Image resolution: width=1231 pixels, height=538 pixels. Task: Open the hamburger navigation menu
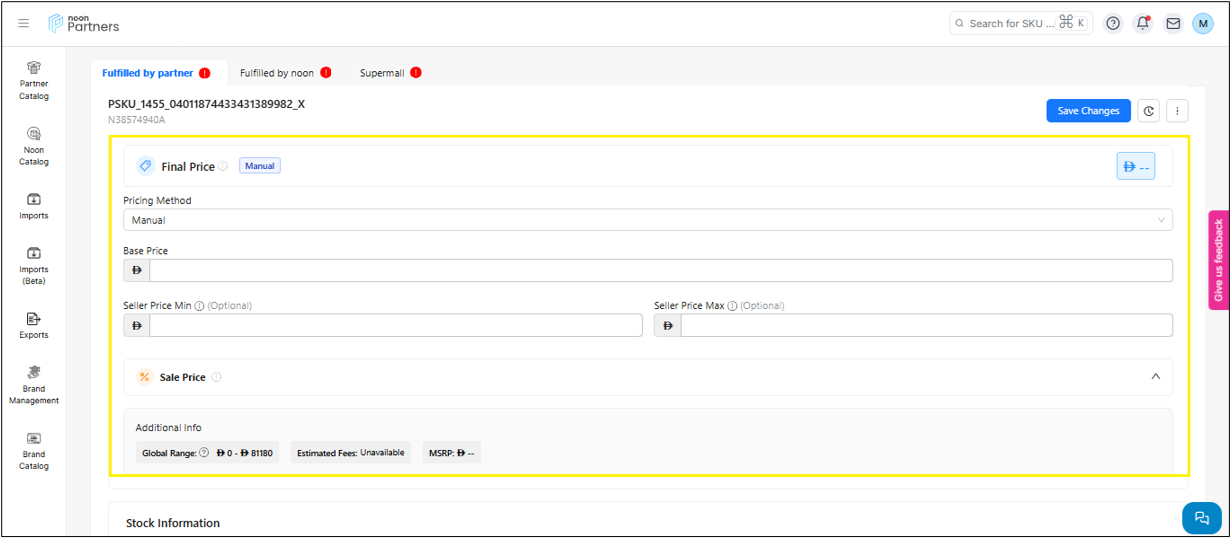tap(24, 23)
